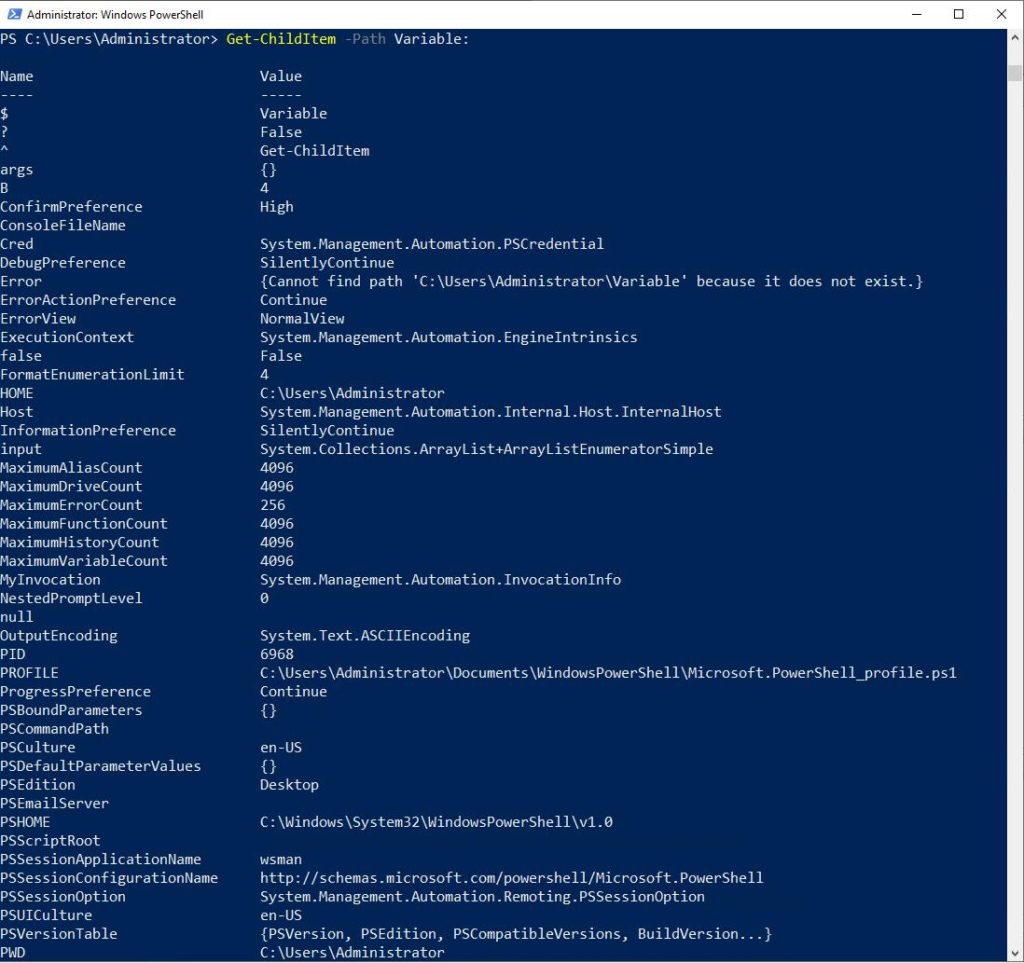Select the MaximumVariableCount variable name
Screen dimensions: 1024x963
pyautogui.click(x=84, y=561)
